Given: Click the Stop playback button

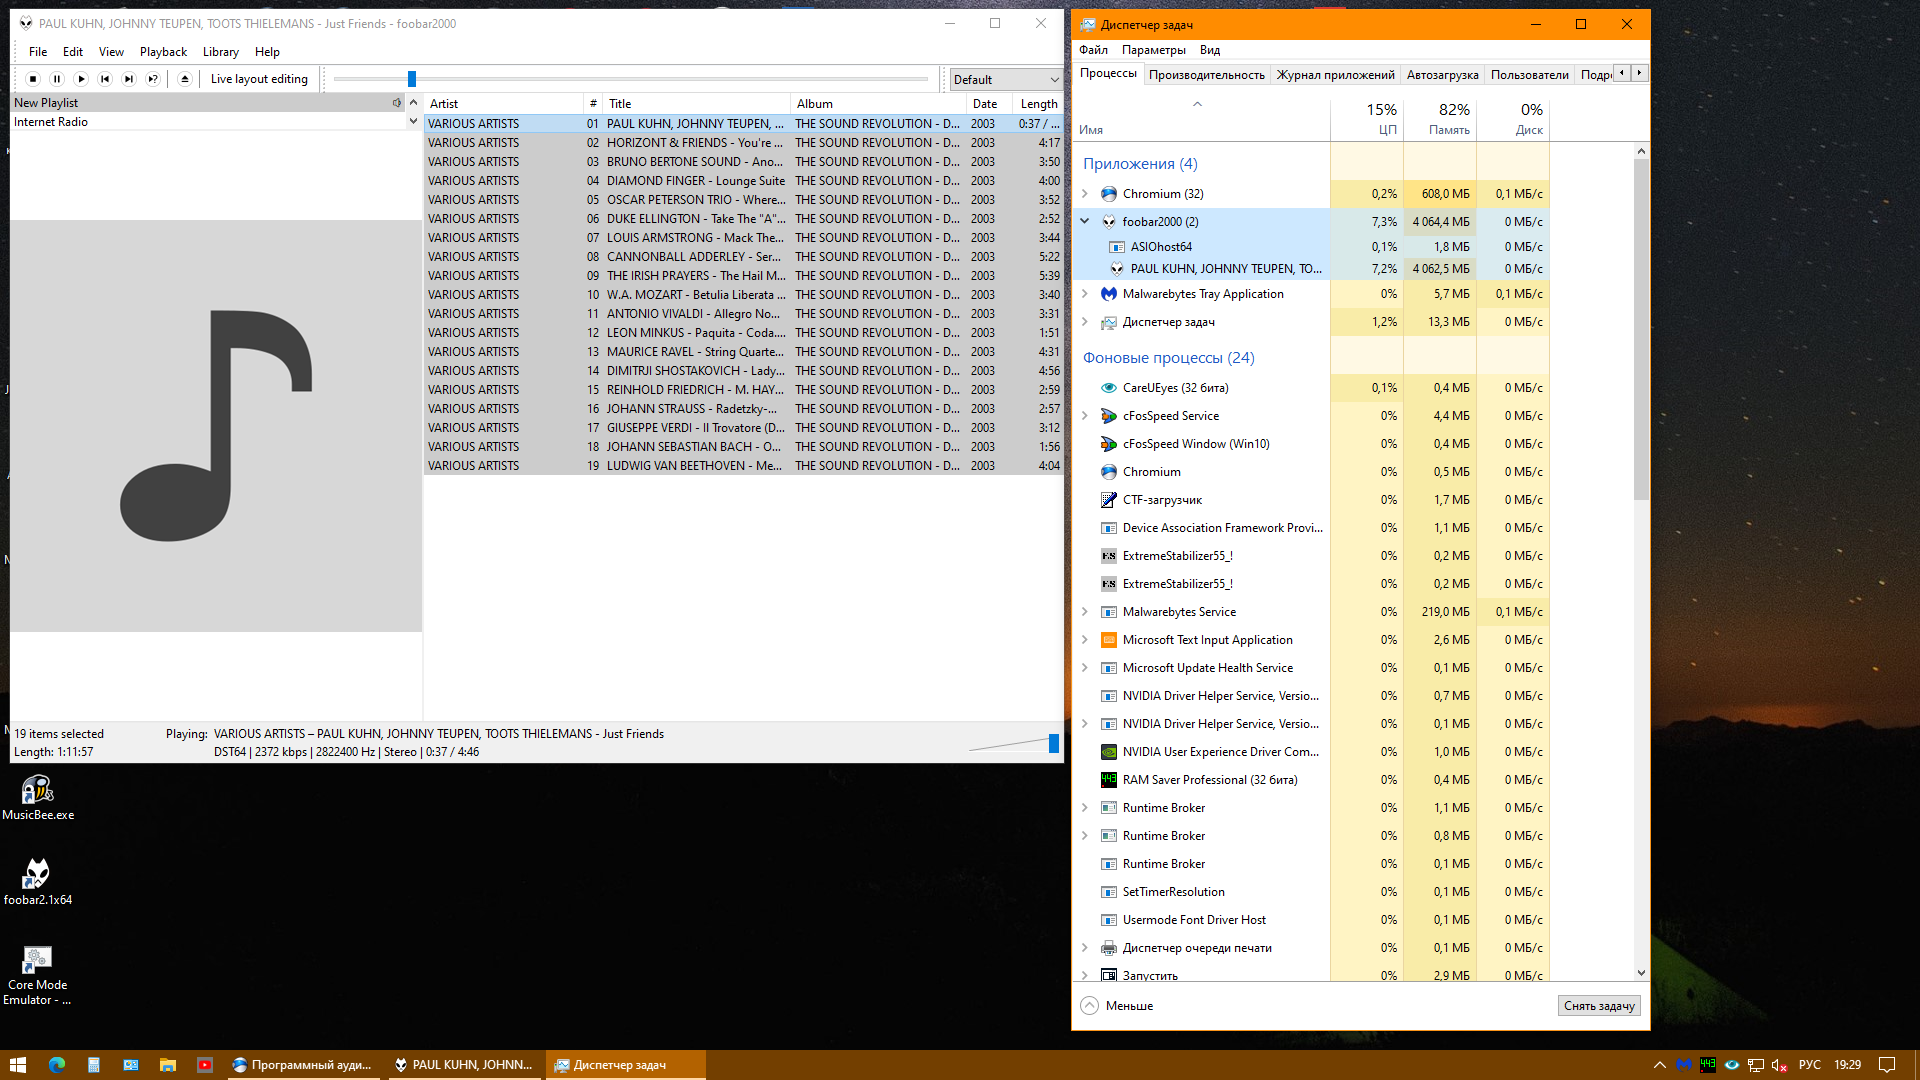Looking at the screenshot, I should (x=33, y=79).
